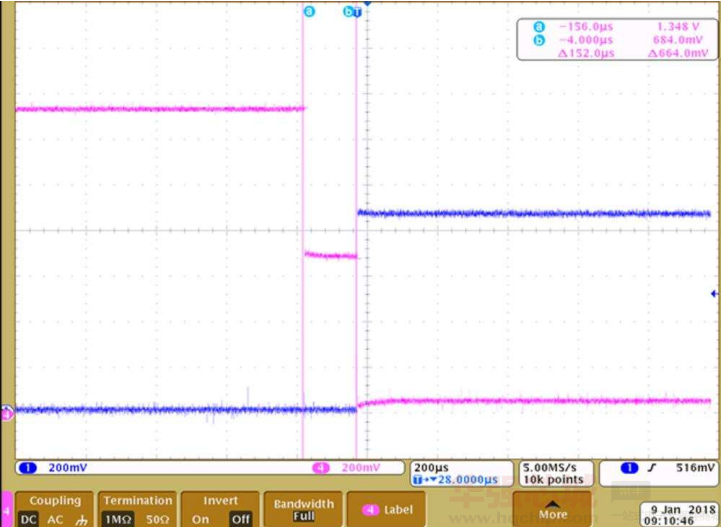The width and height of the screenshot is (722, 527).
Task: Open the 200µs horizontal timebase readout
Action: point(426,468)
